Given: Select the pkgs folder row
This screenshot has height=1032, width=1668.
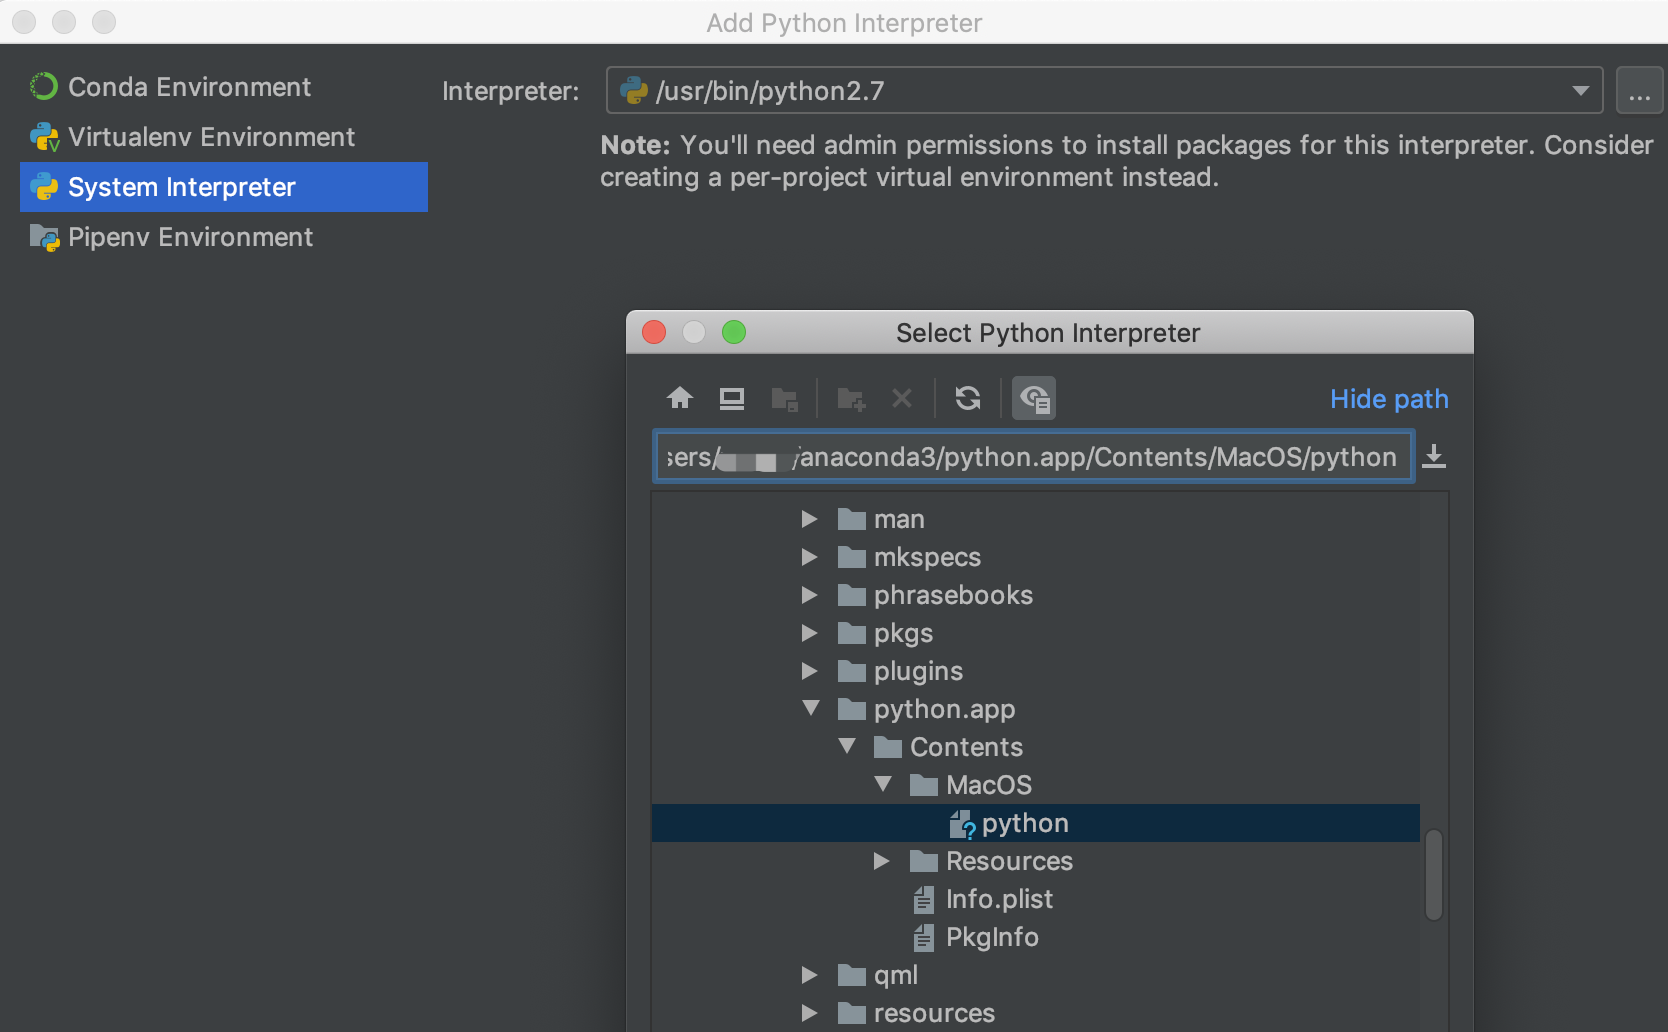Looking at the screenshot, I should (1035, 633).
